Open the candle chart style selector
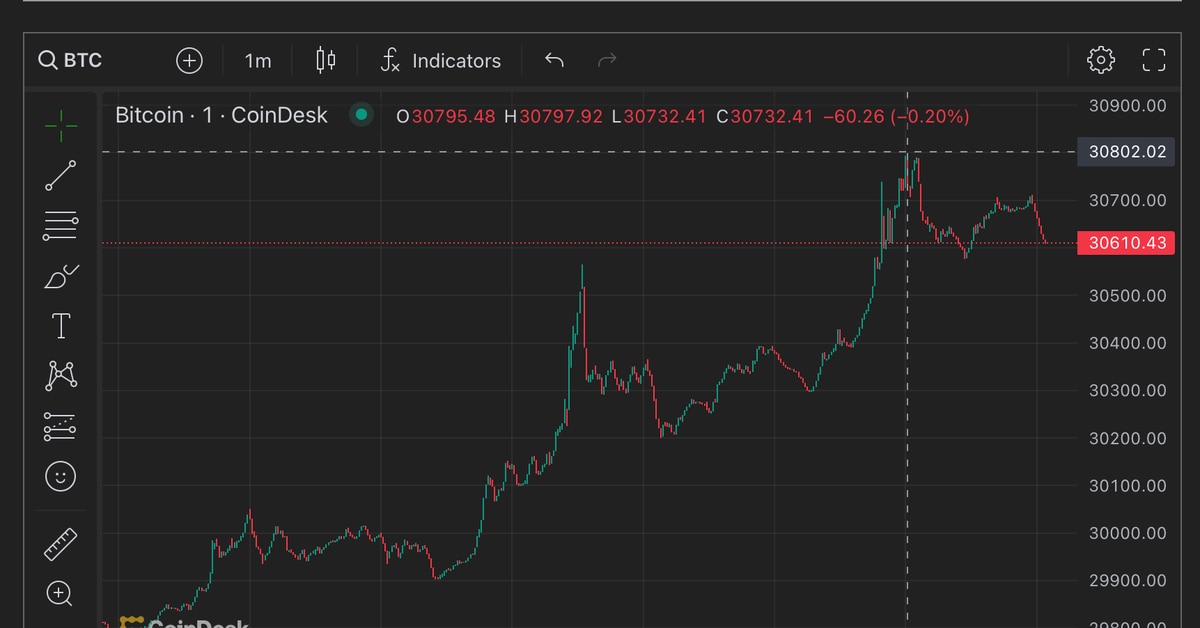This screenshot has height=628, width=1200. pyautogui.click(x=323, y=60)
